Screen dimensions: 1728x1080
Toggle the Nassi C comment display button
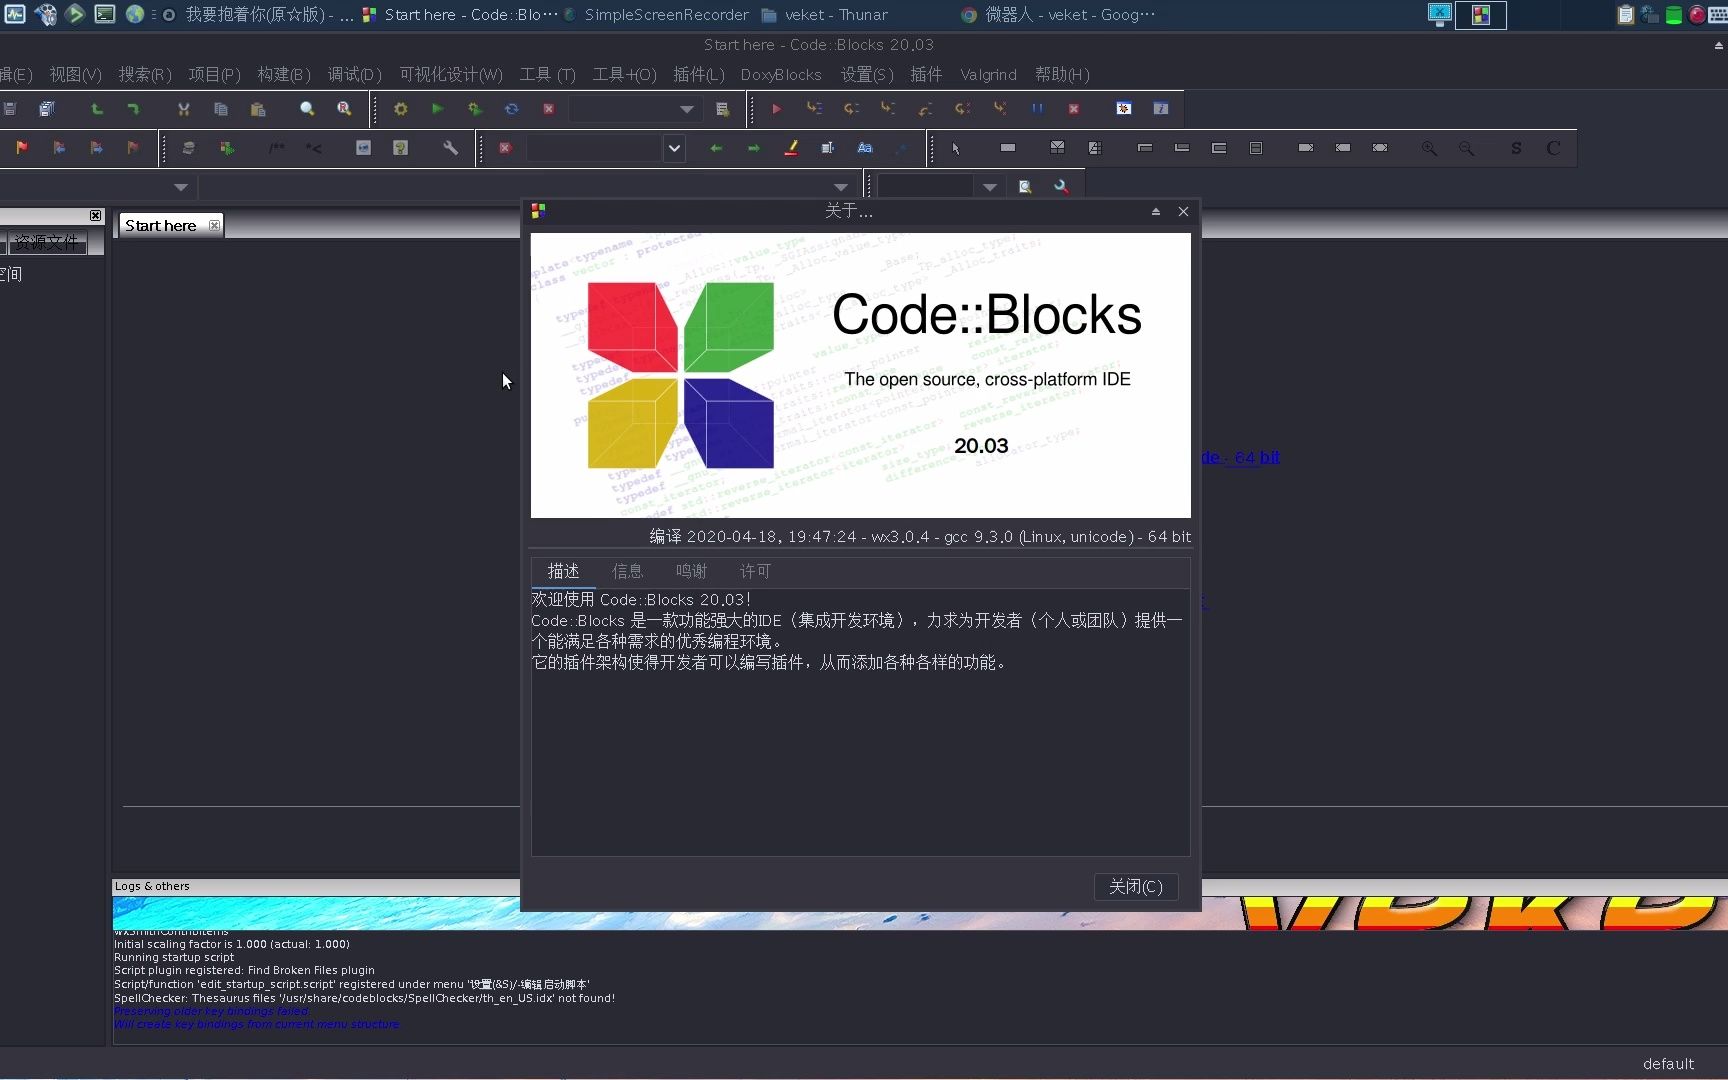(x=1553, y=148)
